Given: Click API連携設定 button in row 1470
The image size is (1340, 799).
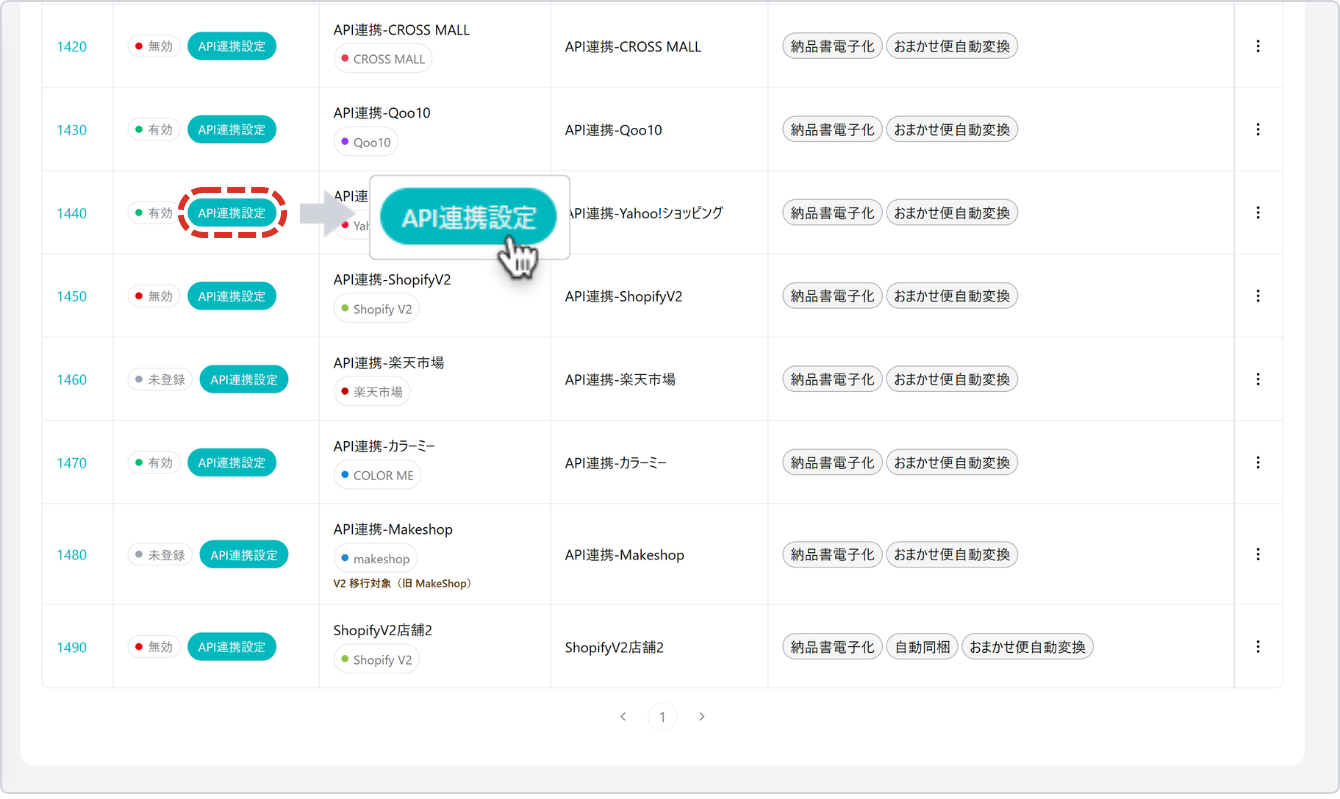Looking at the screenshot, I should (232, 462).
